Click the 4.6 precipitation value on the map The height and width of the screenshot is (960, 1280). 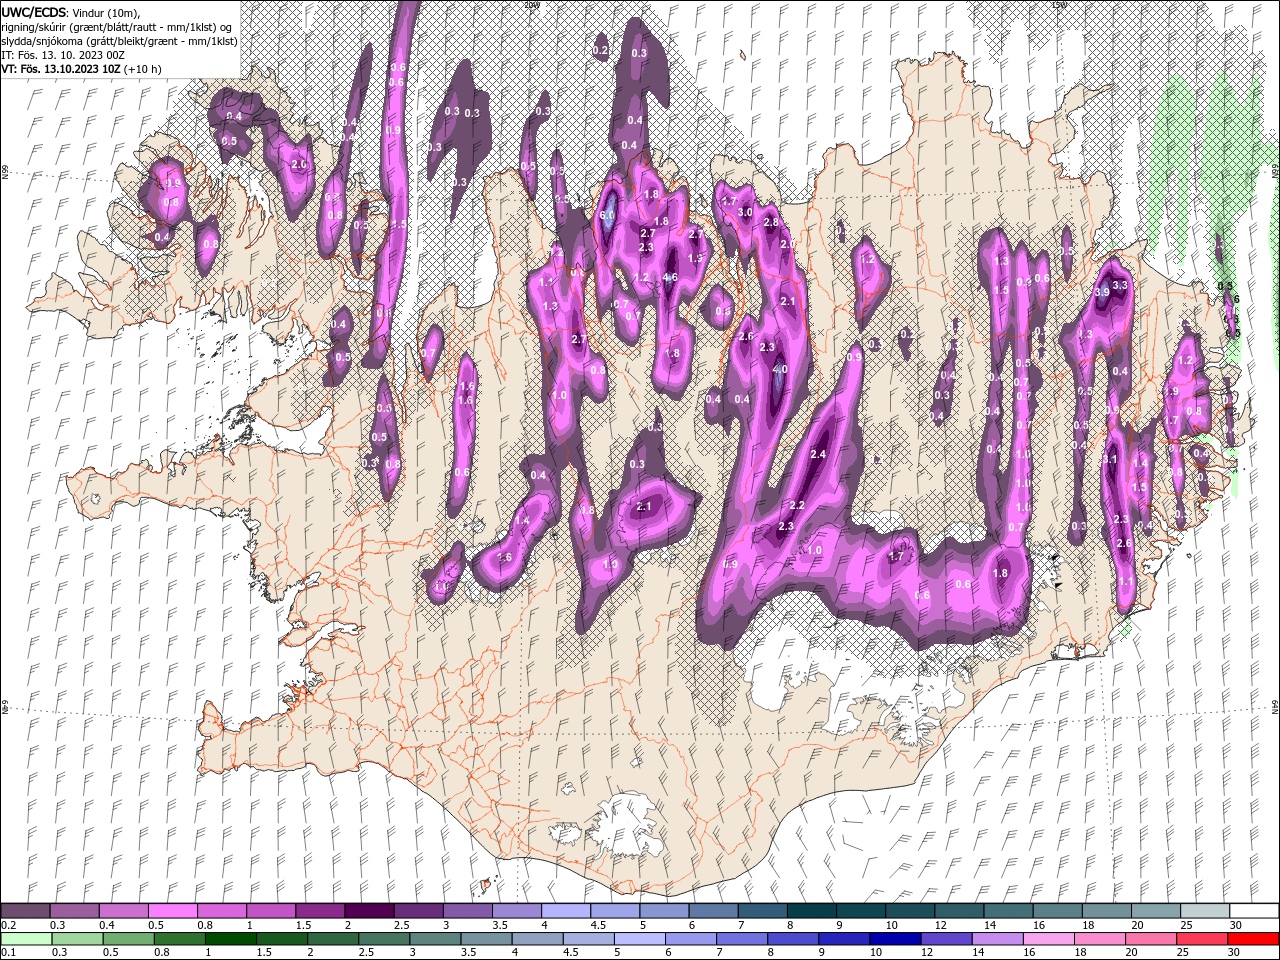coord(670,277)
